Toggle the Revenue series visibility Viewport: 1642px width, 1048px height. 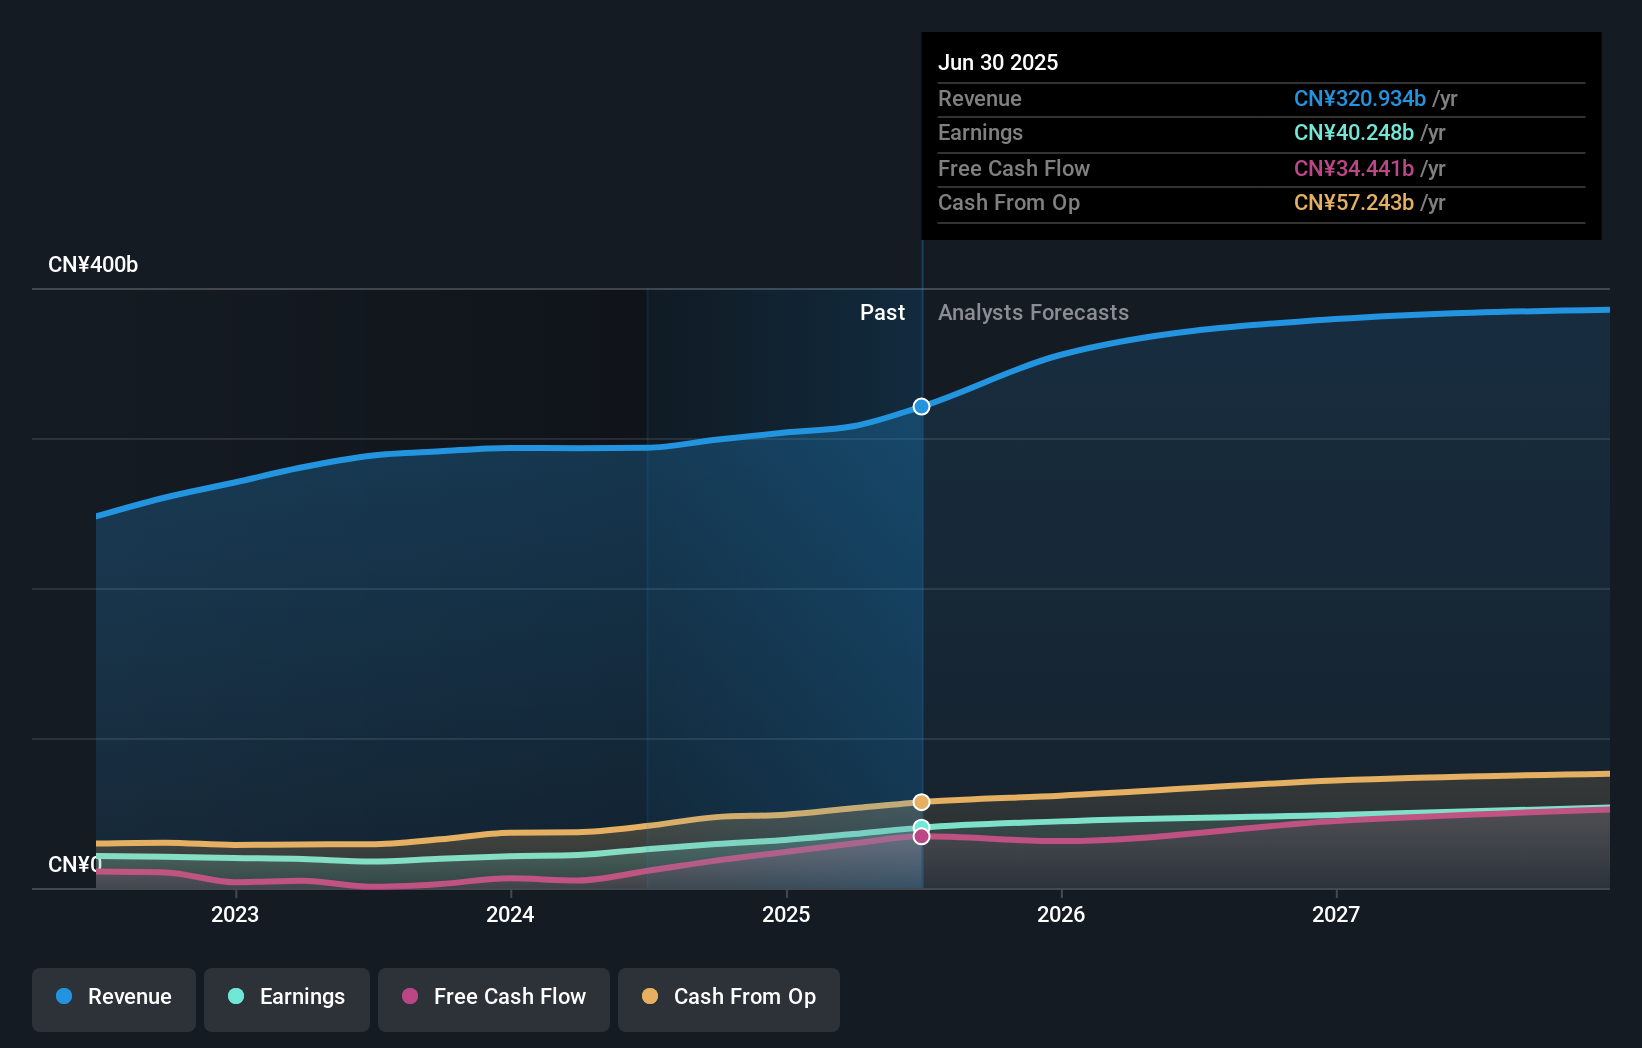point(113,997)
